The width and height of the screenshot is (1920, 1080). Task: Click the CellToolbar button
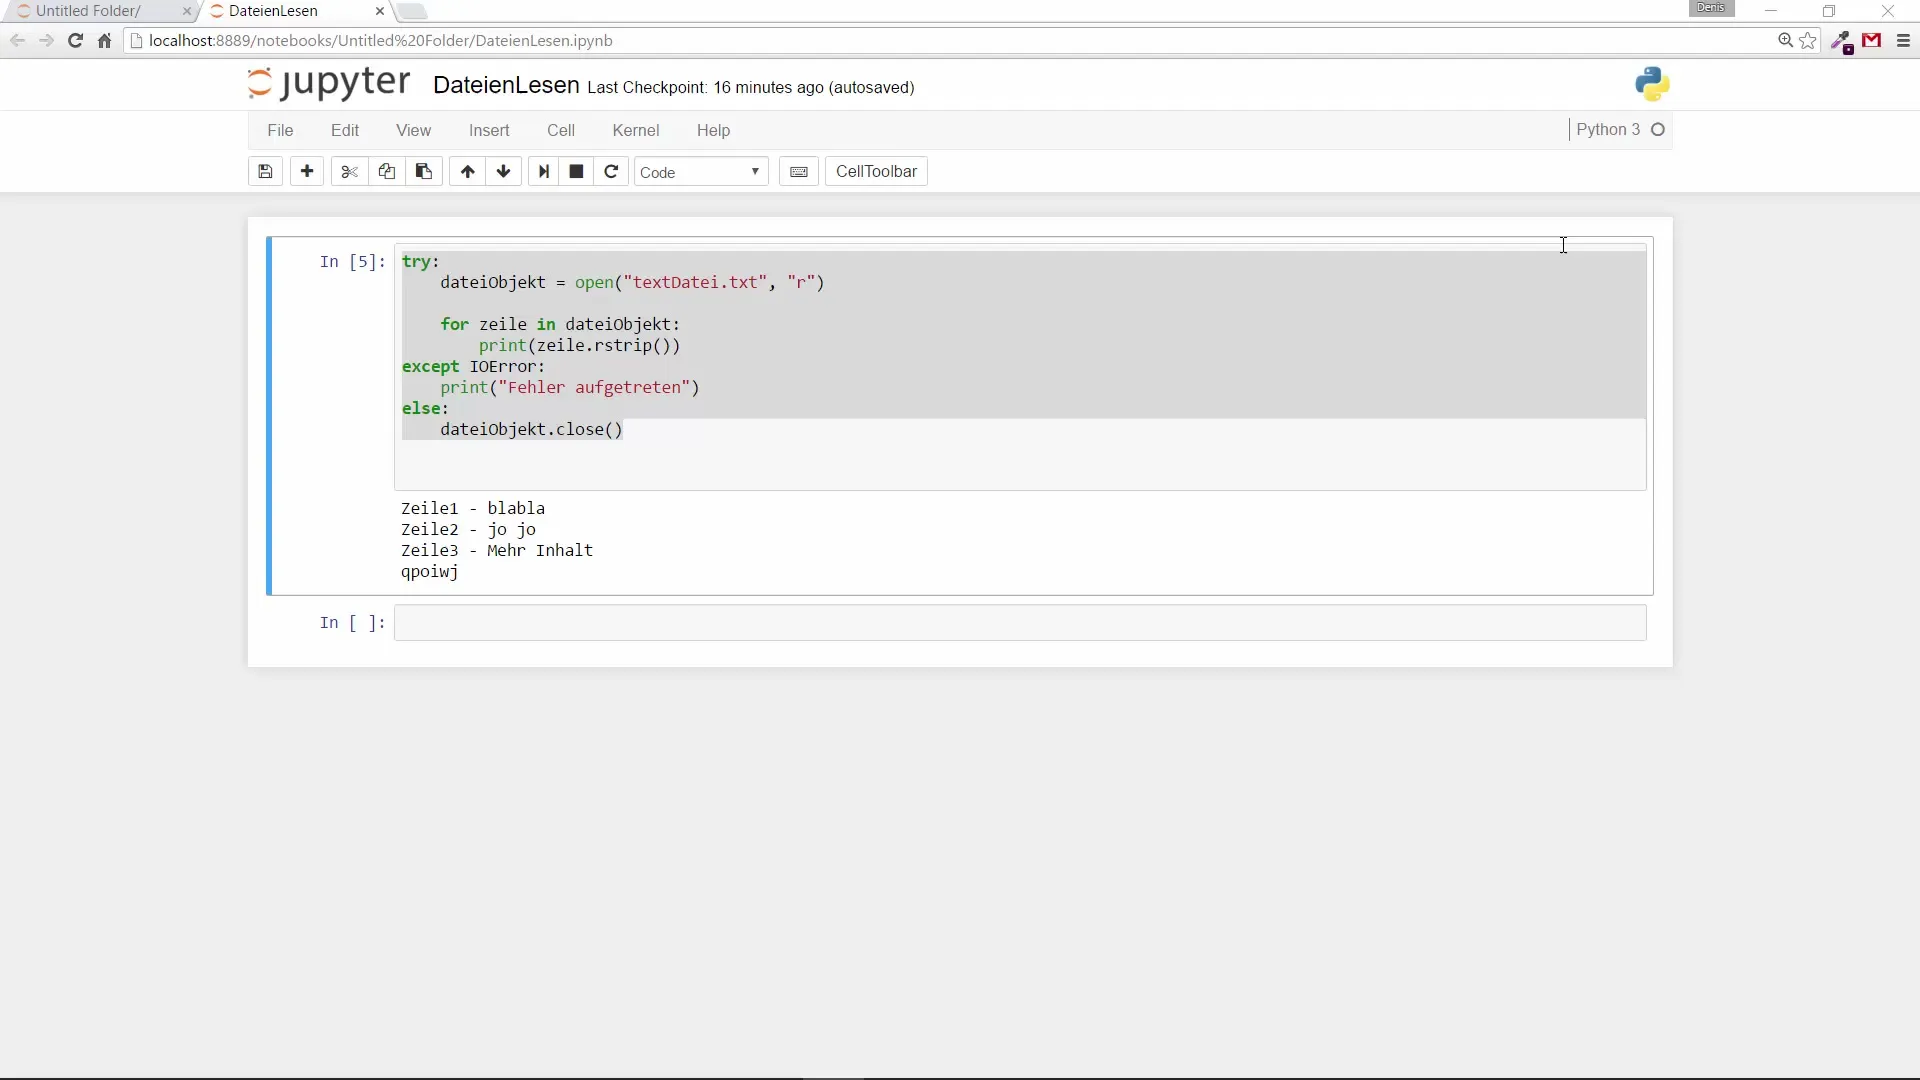(x=876, y=172)
